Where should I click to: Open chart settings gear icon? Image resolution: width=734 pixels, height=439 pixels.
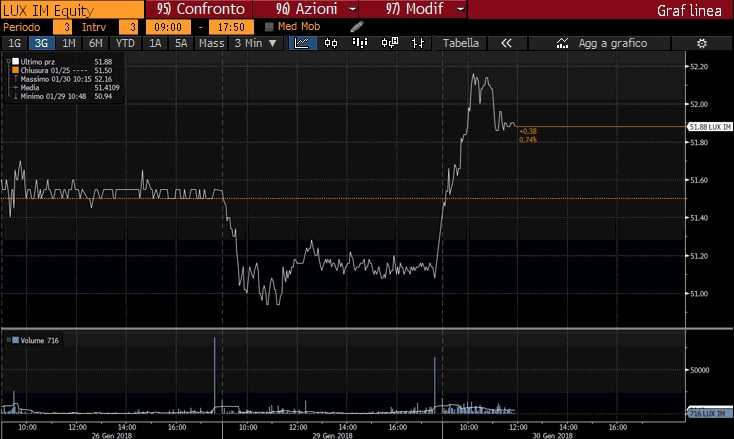[x=701, y=44]
